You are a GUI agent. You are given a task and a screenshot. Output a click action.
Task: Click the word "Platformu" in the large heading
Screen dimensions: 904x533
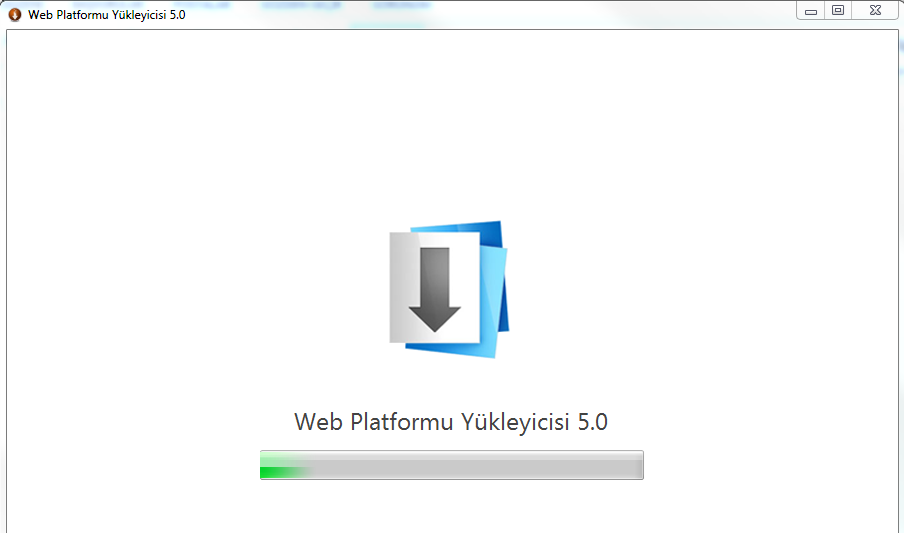(402, 422)
